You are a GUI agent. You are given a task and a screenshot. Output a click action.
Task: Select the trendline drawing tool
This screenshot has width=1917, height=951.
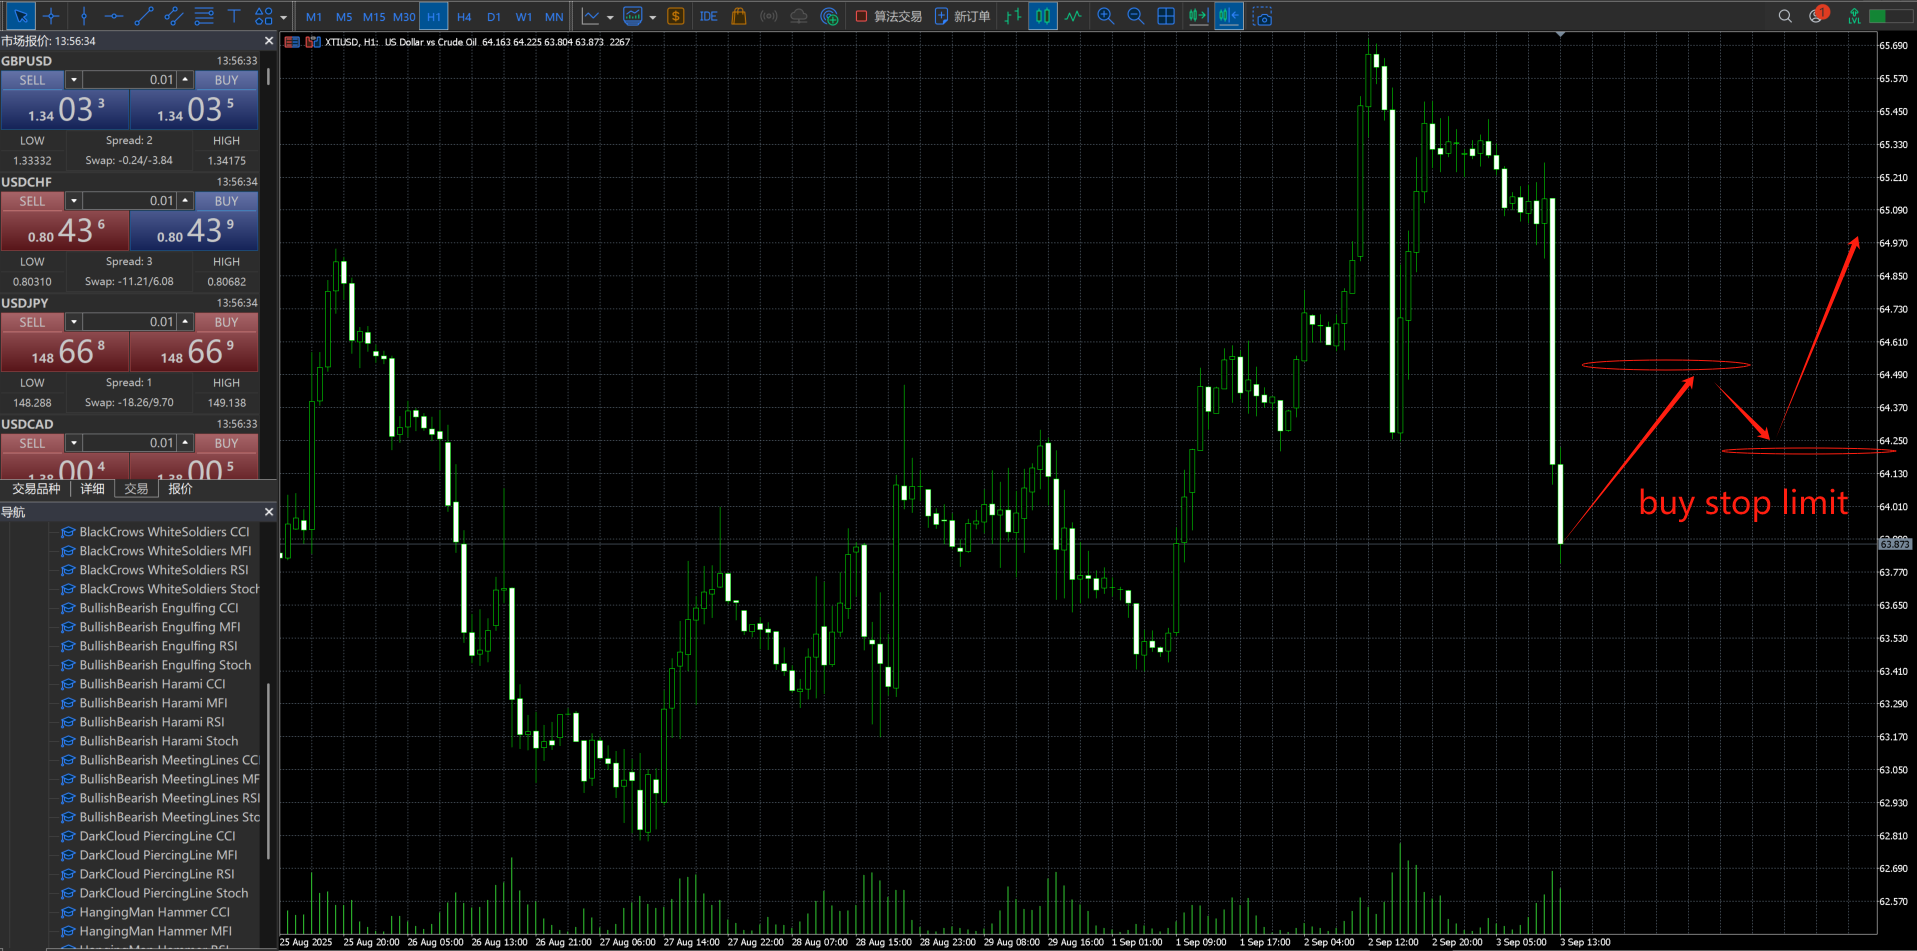click(x=144, y=16)
